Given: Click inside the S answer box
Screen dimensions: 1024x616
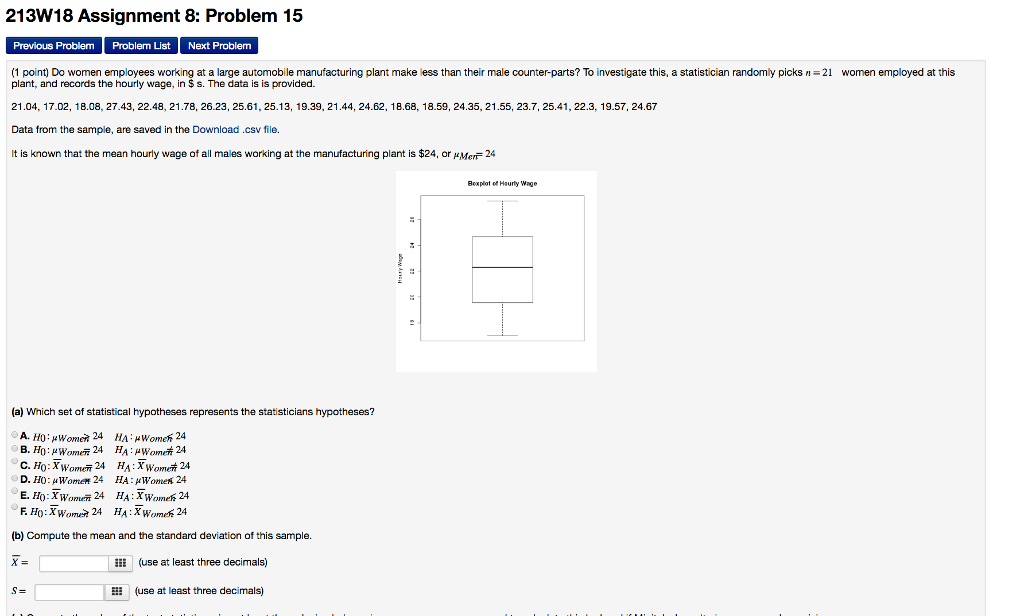Looking at the screenshot, I should (70, 590).
